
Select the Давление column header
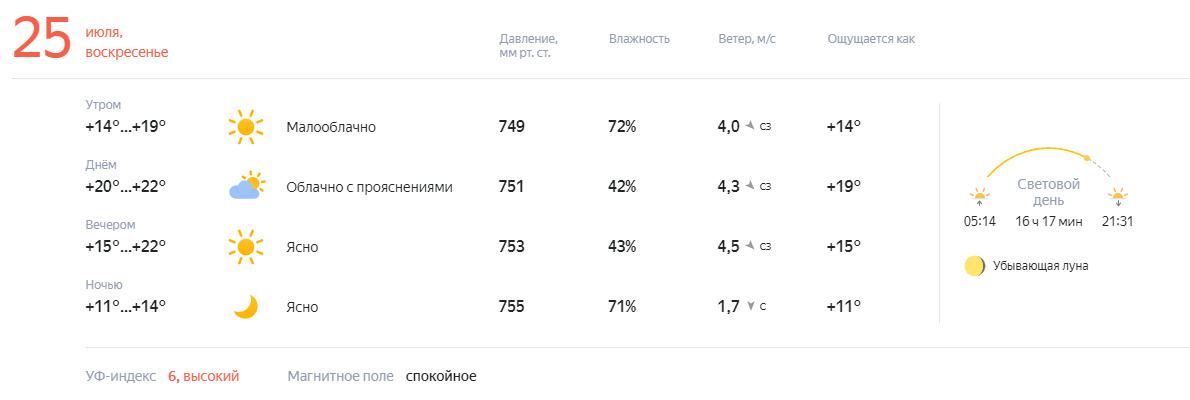point(528,46)
